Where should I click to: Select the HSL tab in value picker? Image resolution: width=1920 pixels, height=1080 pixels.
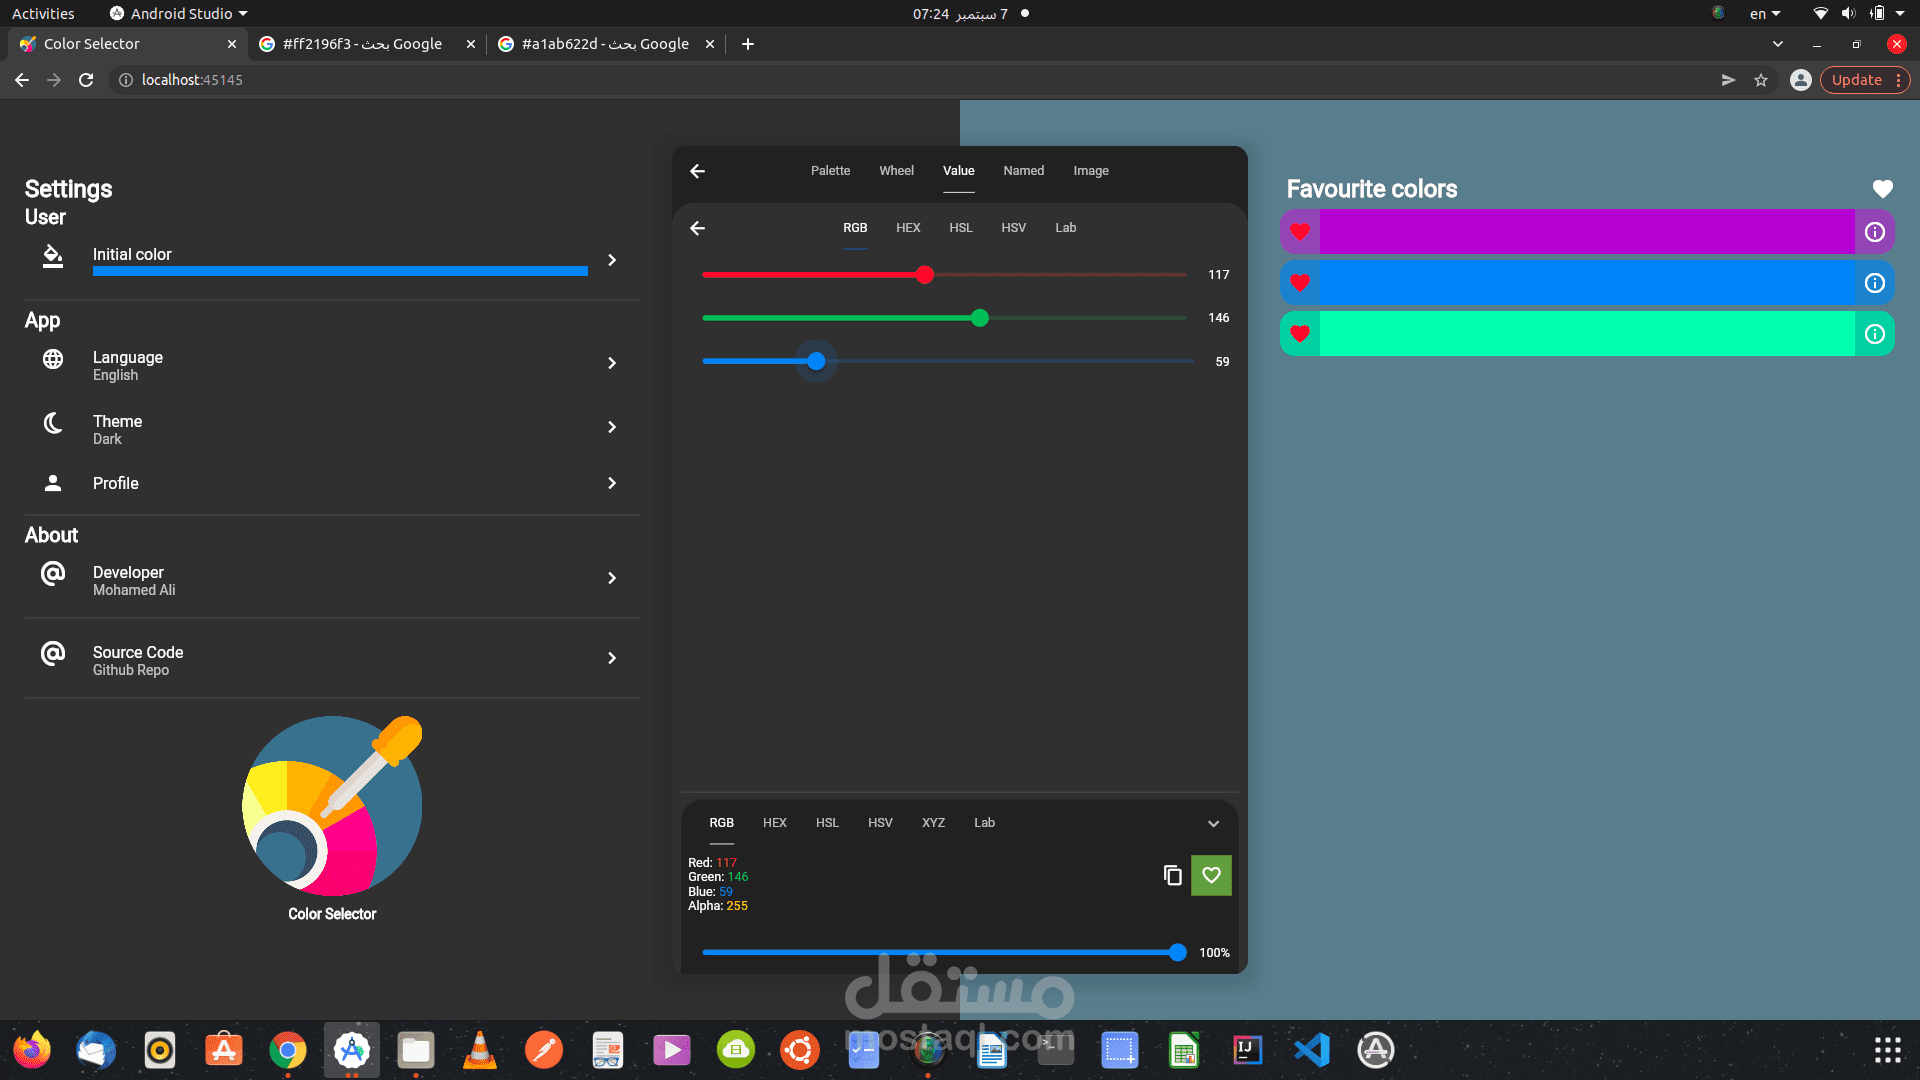click(960, 228)
